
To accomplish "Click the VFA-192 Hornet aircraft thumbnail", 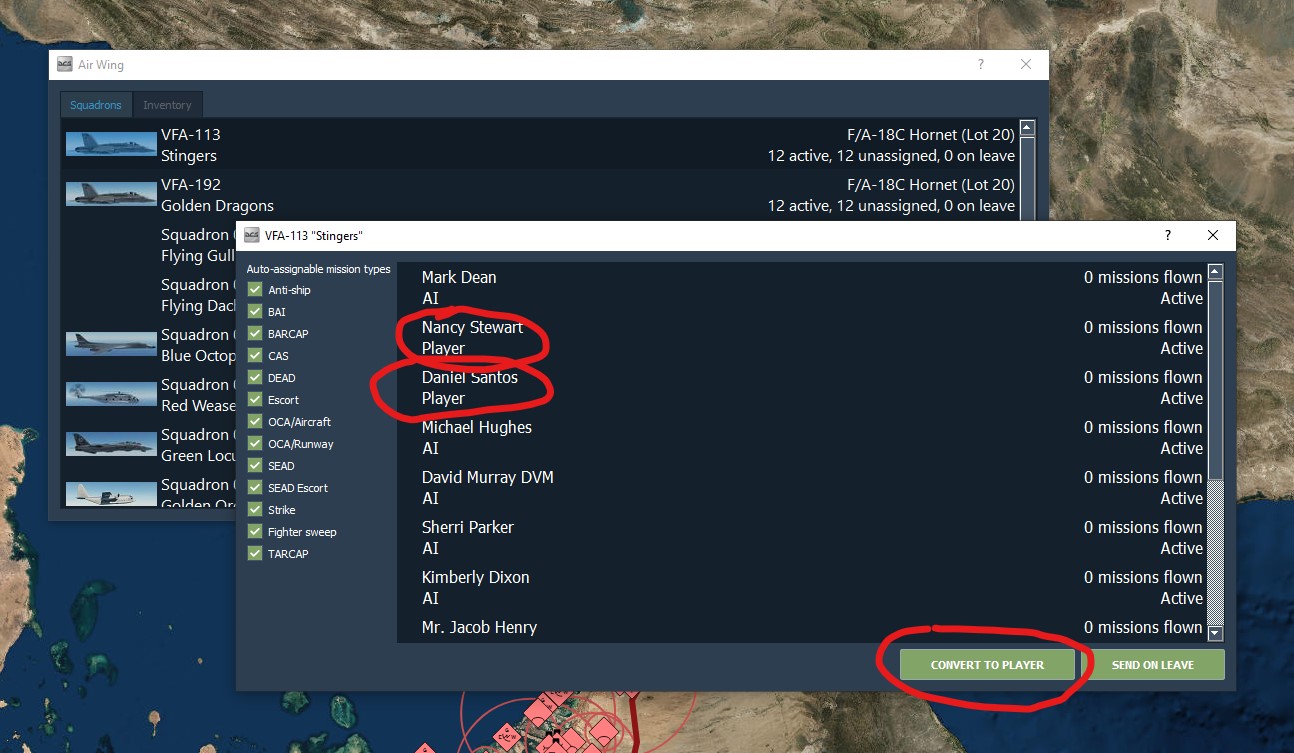I will coord(111,194).
